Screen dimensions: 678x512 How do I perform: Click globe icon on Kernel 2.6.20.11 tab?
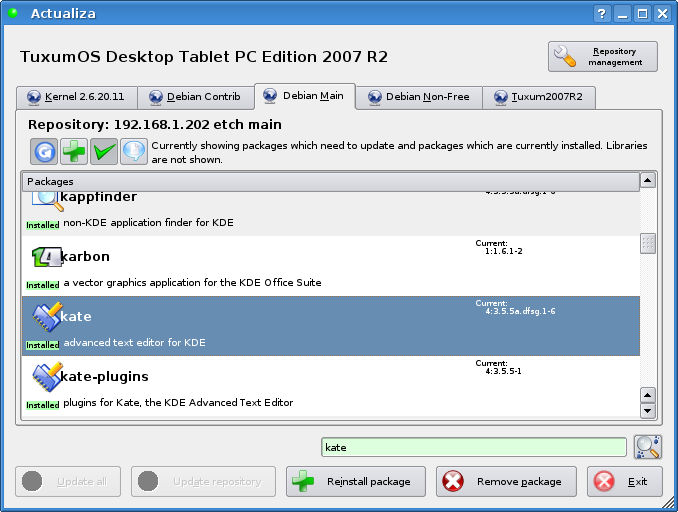click(x=34, y=97)
